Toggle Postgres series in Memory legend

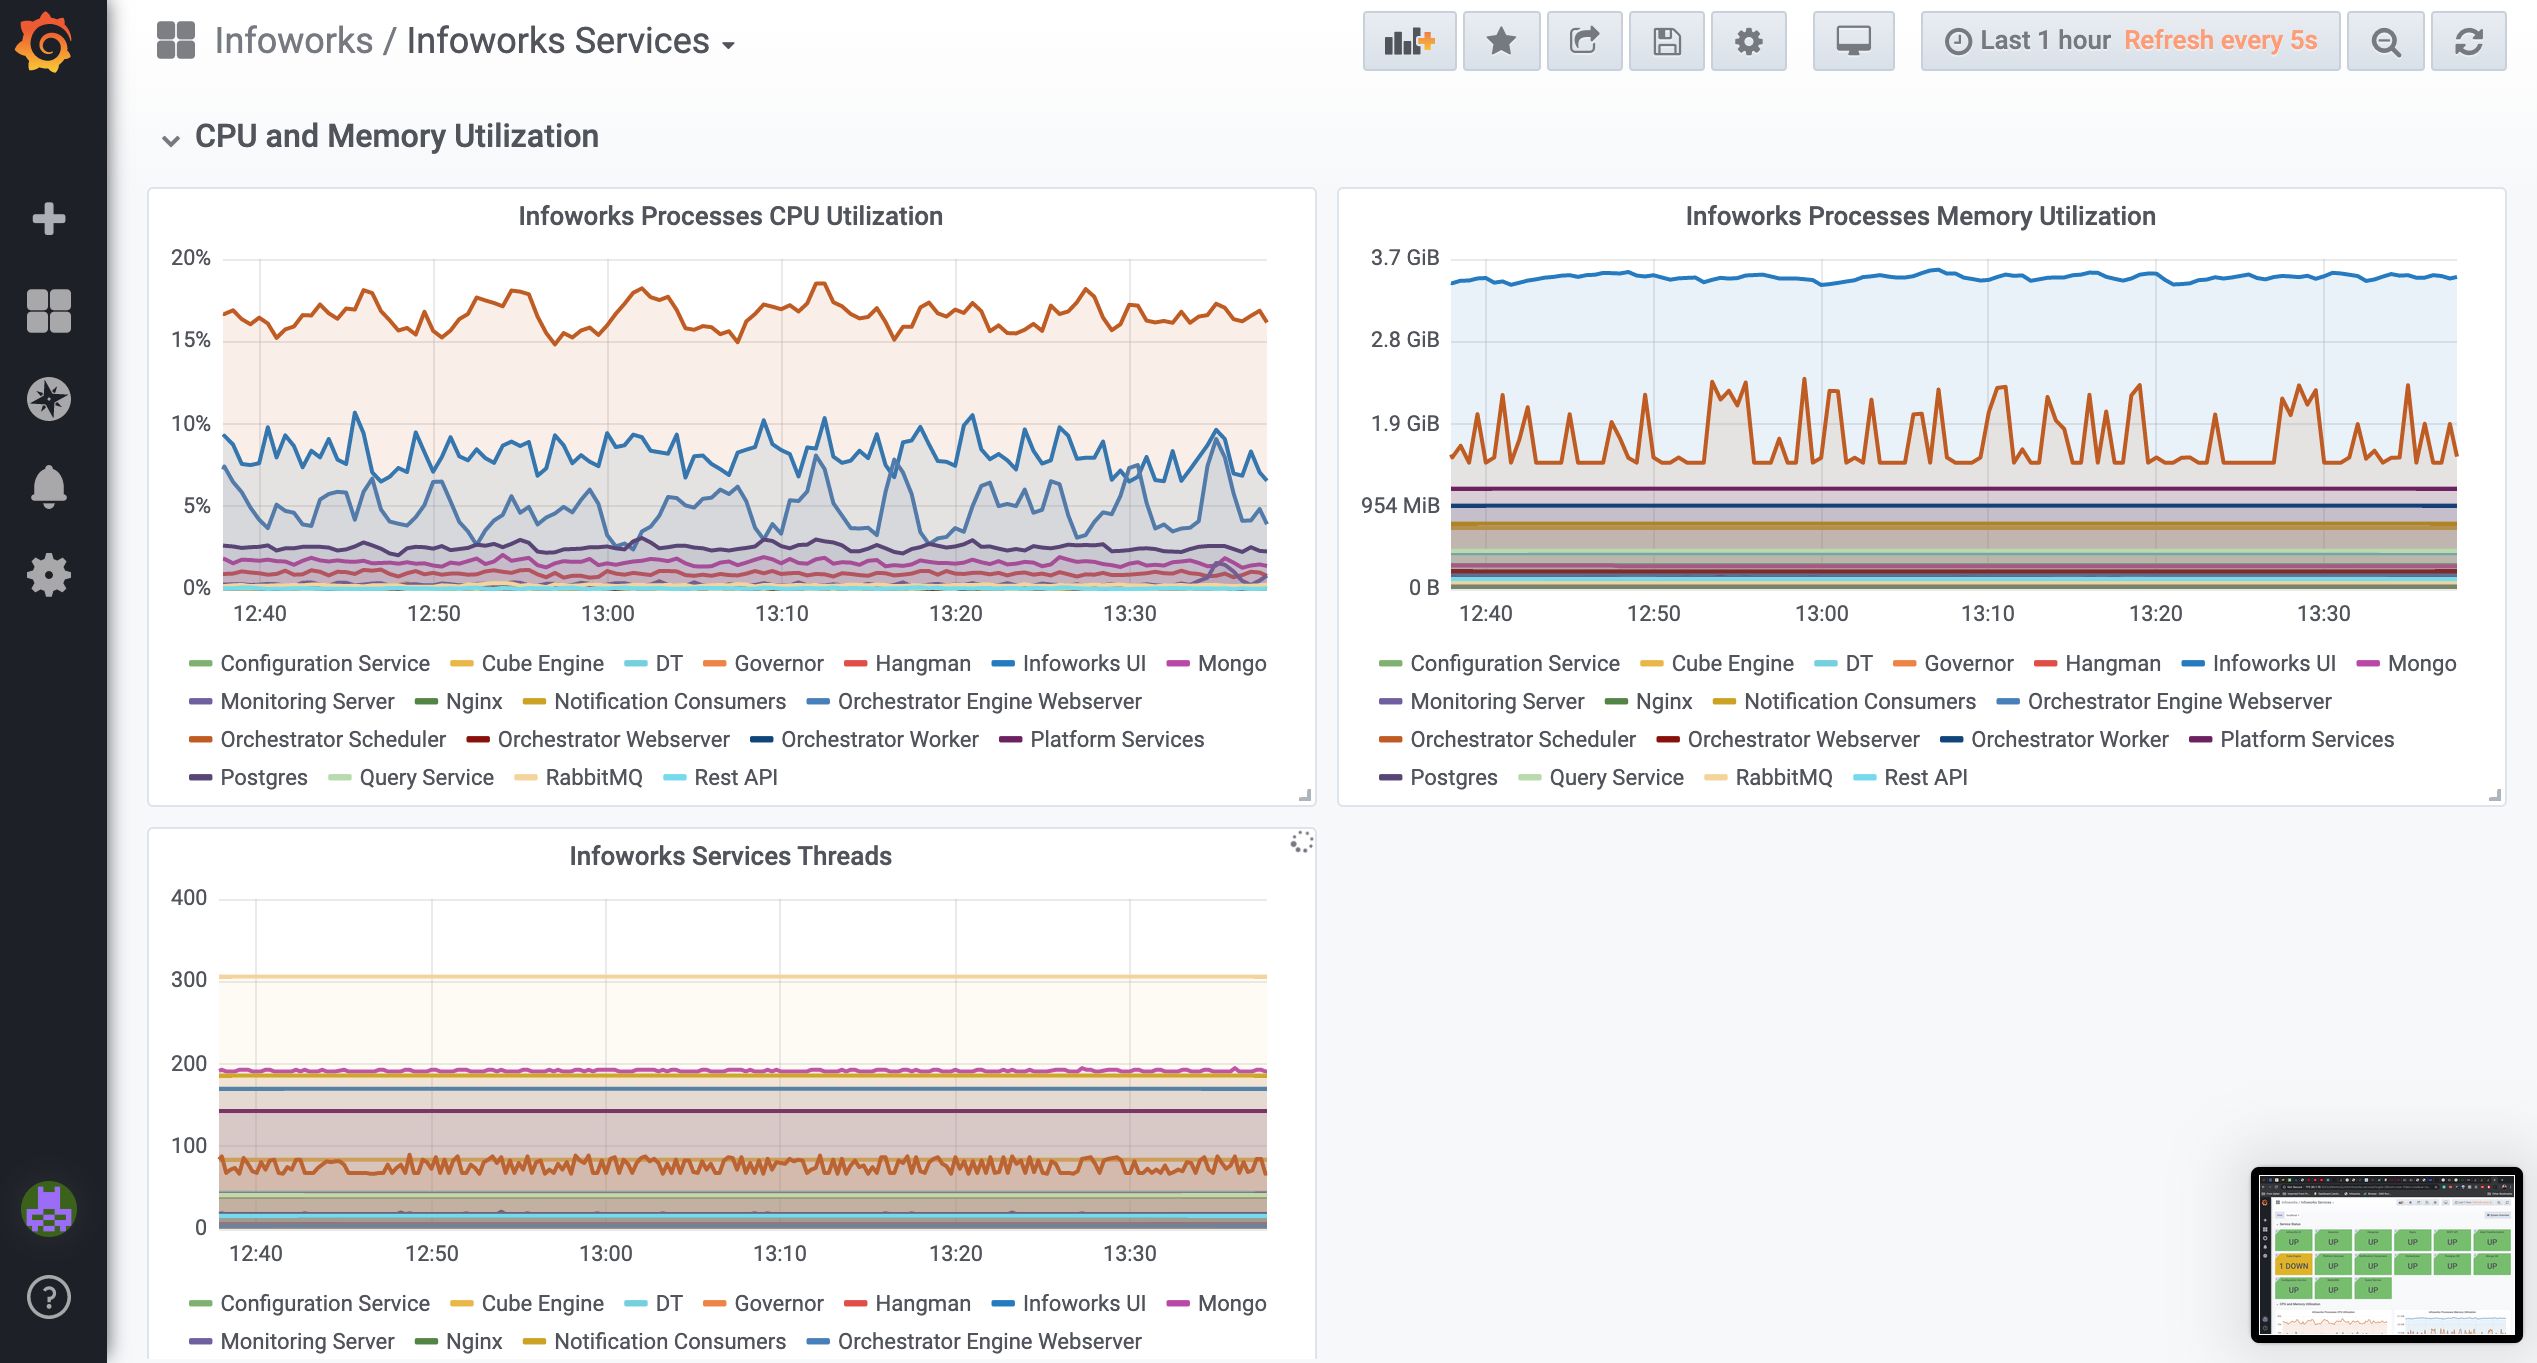click(1453, 778)
